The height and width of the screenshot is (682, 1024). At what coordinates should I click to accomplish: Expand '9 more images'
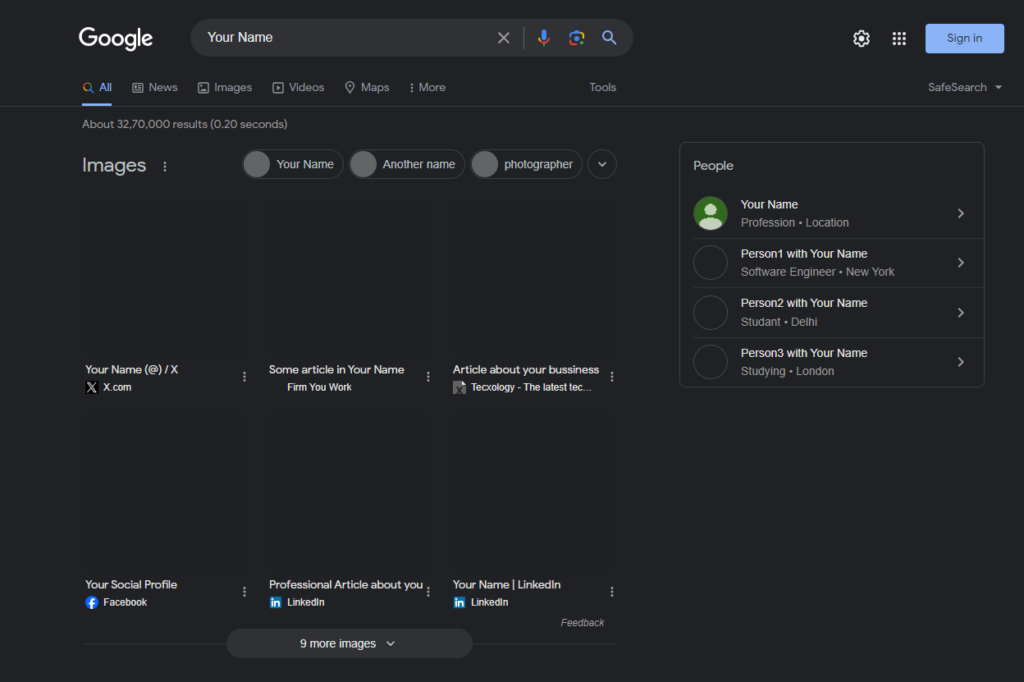(x=349, y=643)
